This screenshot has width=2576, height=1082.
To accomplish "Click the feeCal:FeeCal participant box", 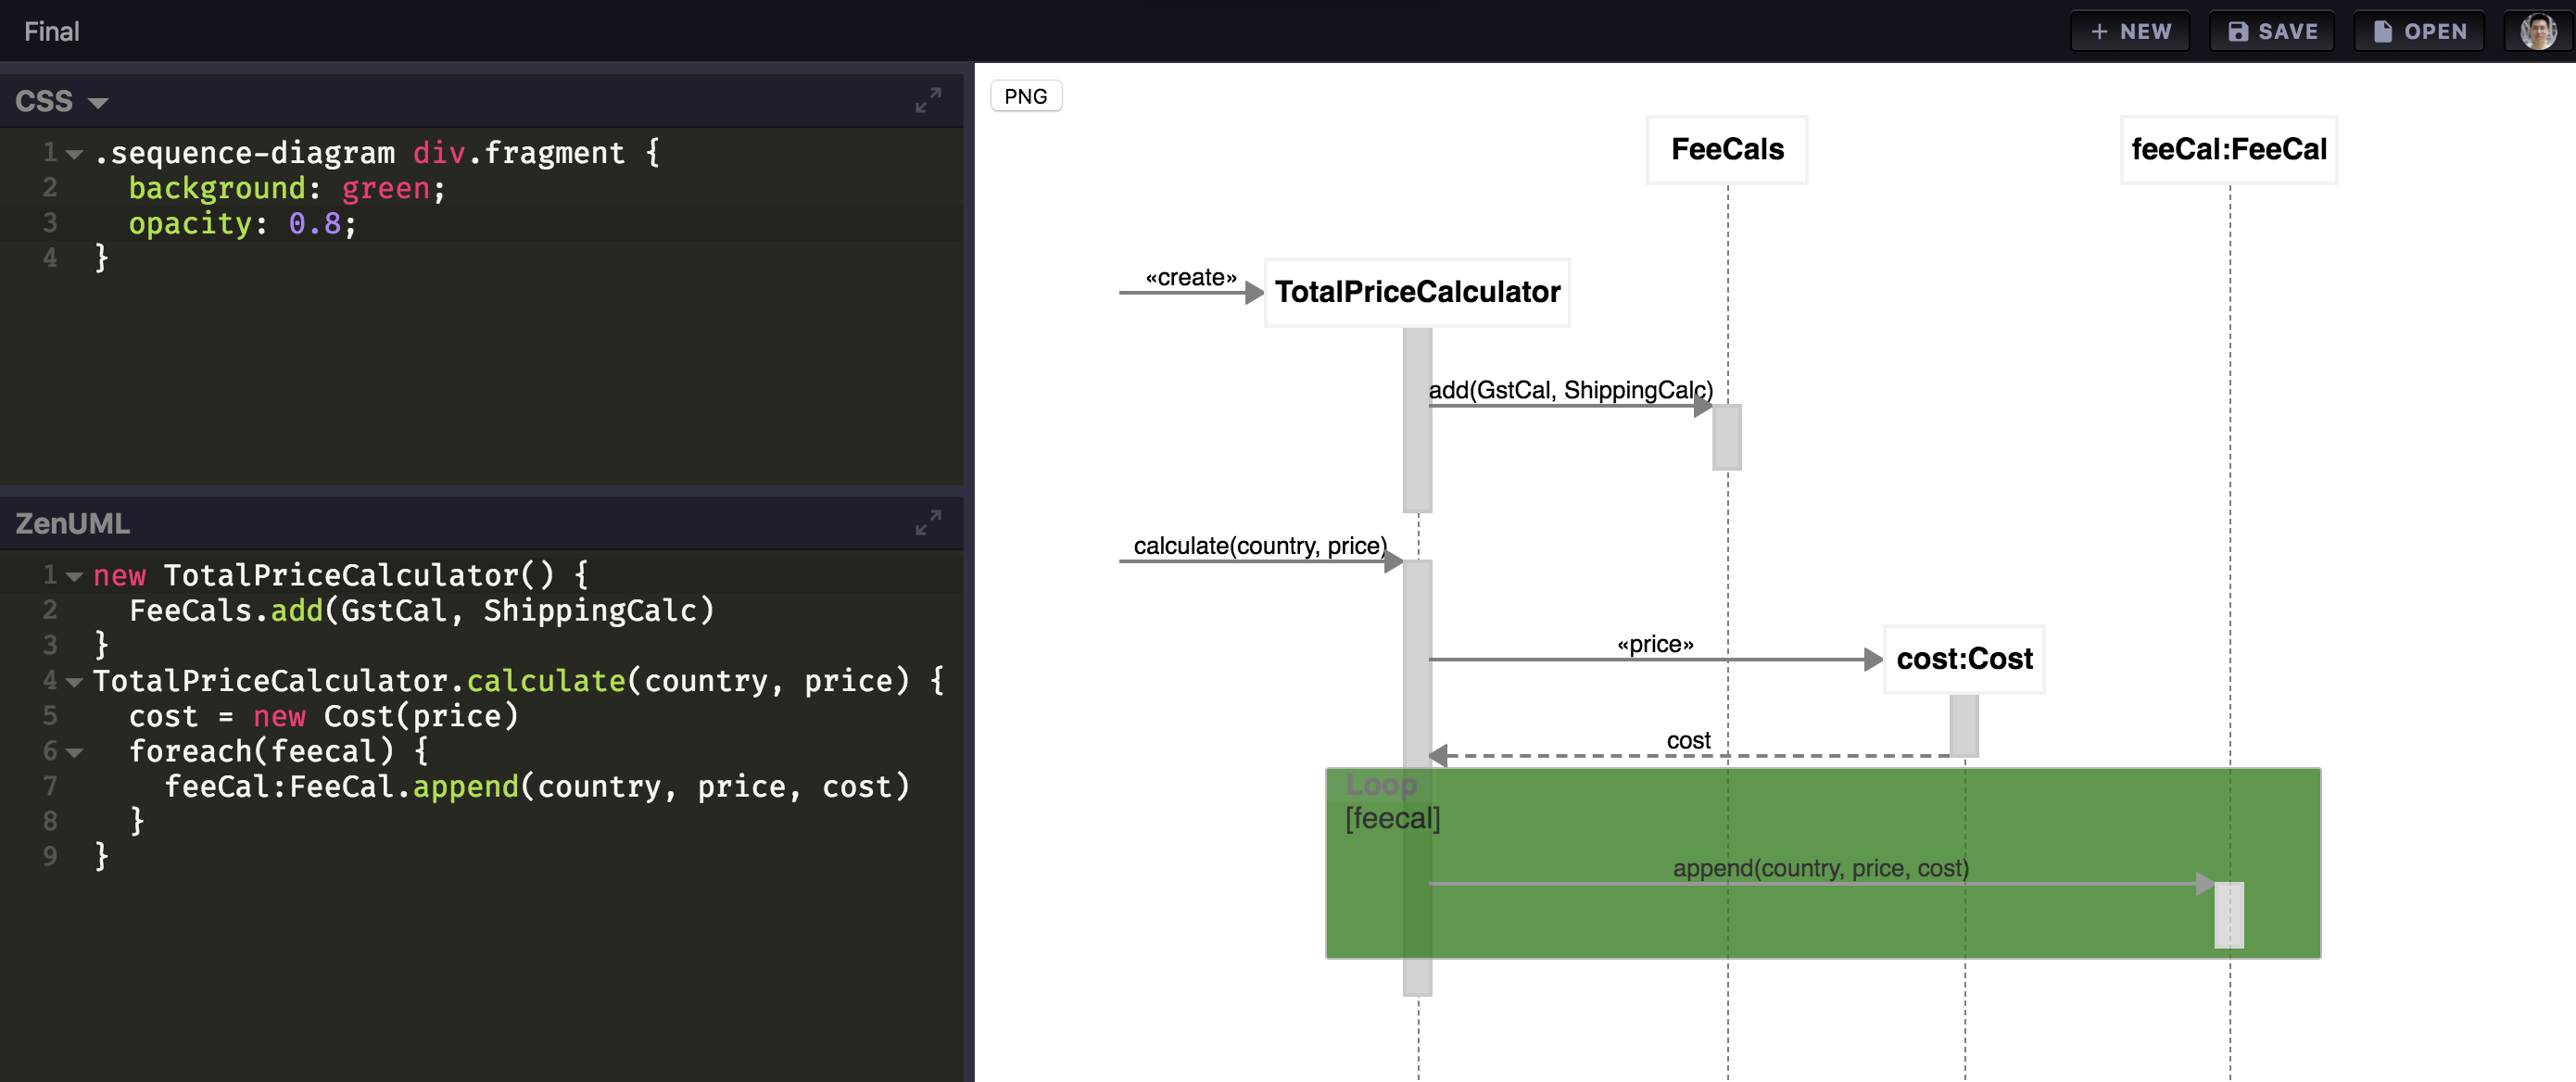I will tap(2228, 150).
